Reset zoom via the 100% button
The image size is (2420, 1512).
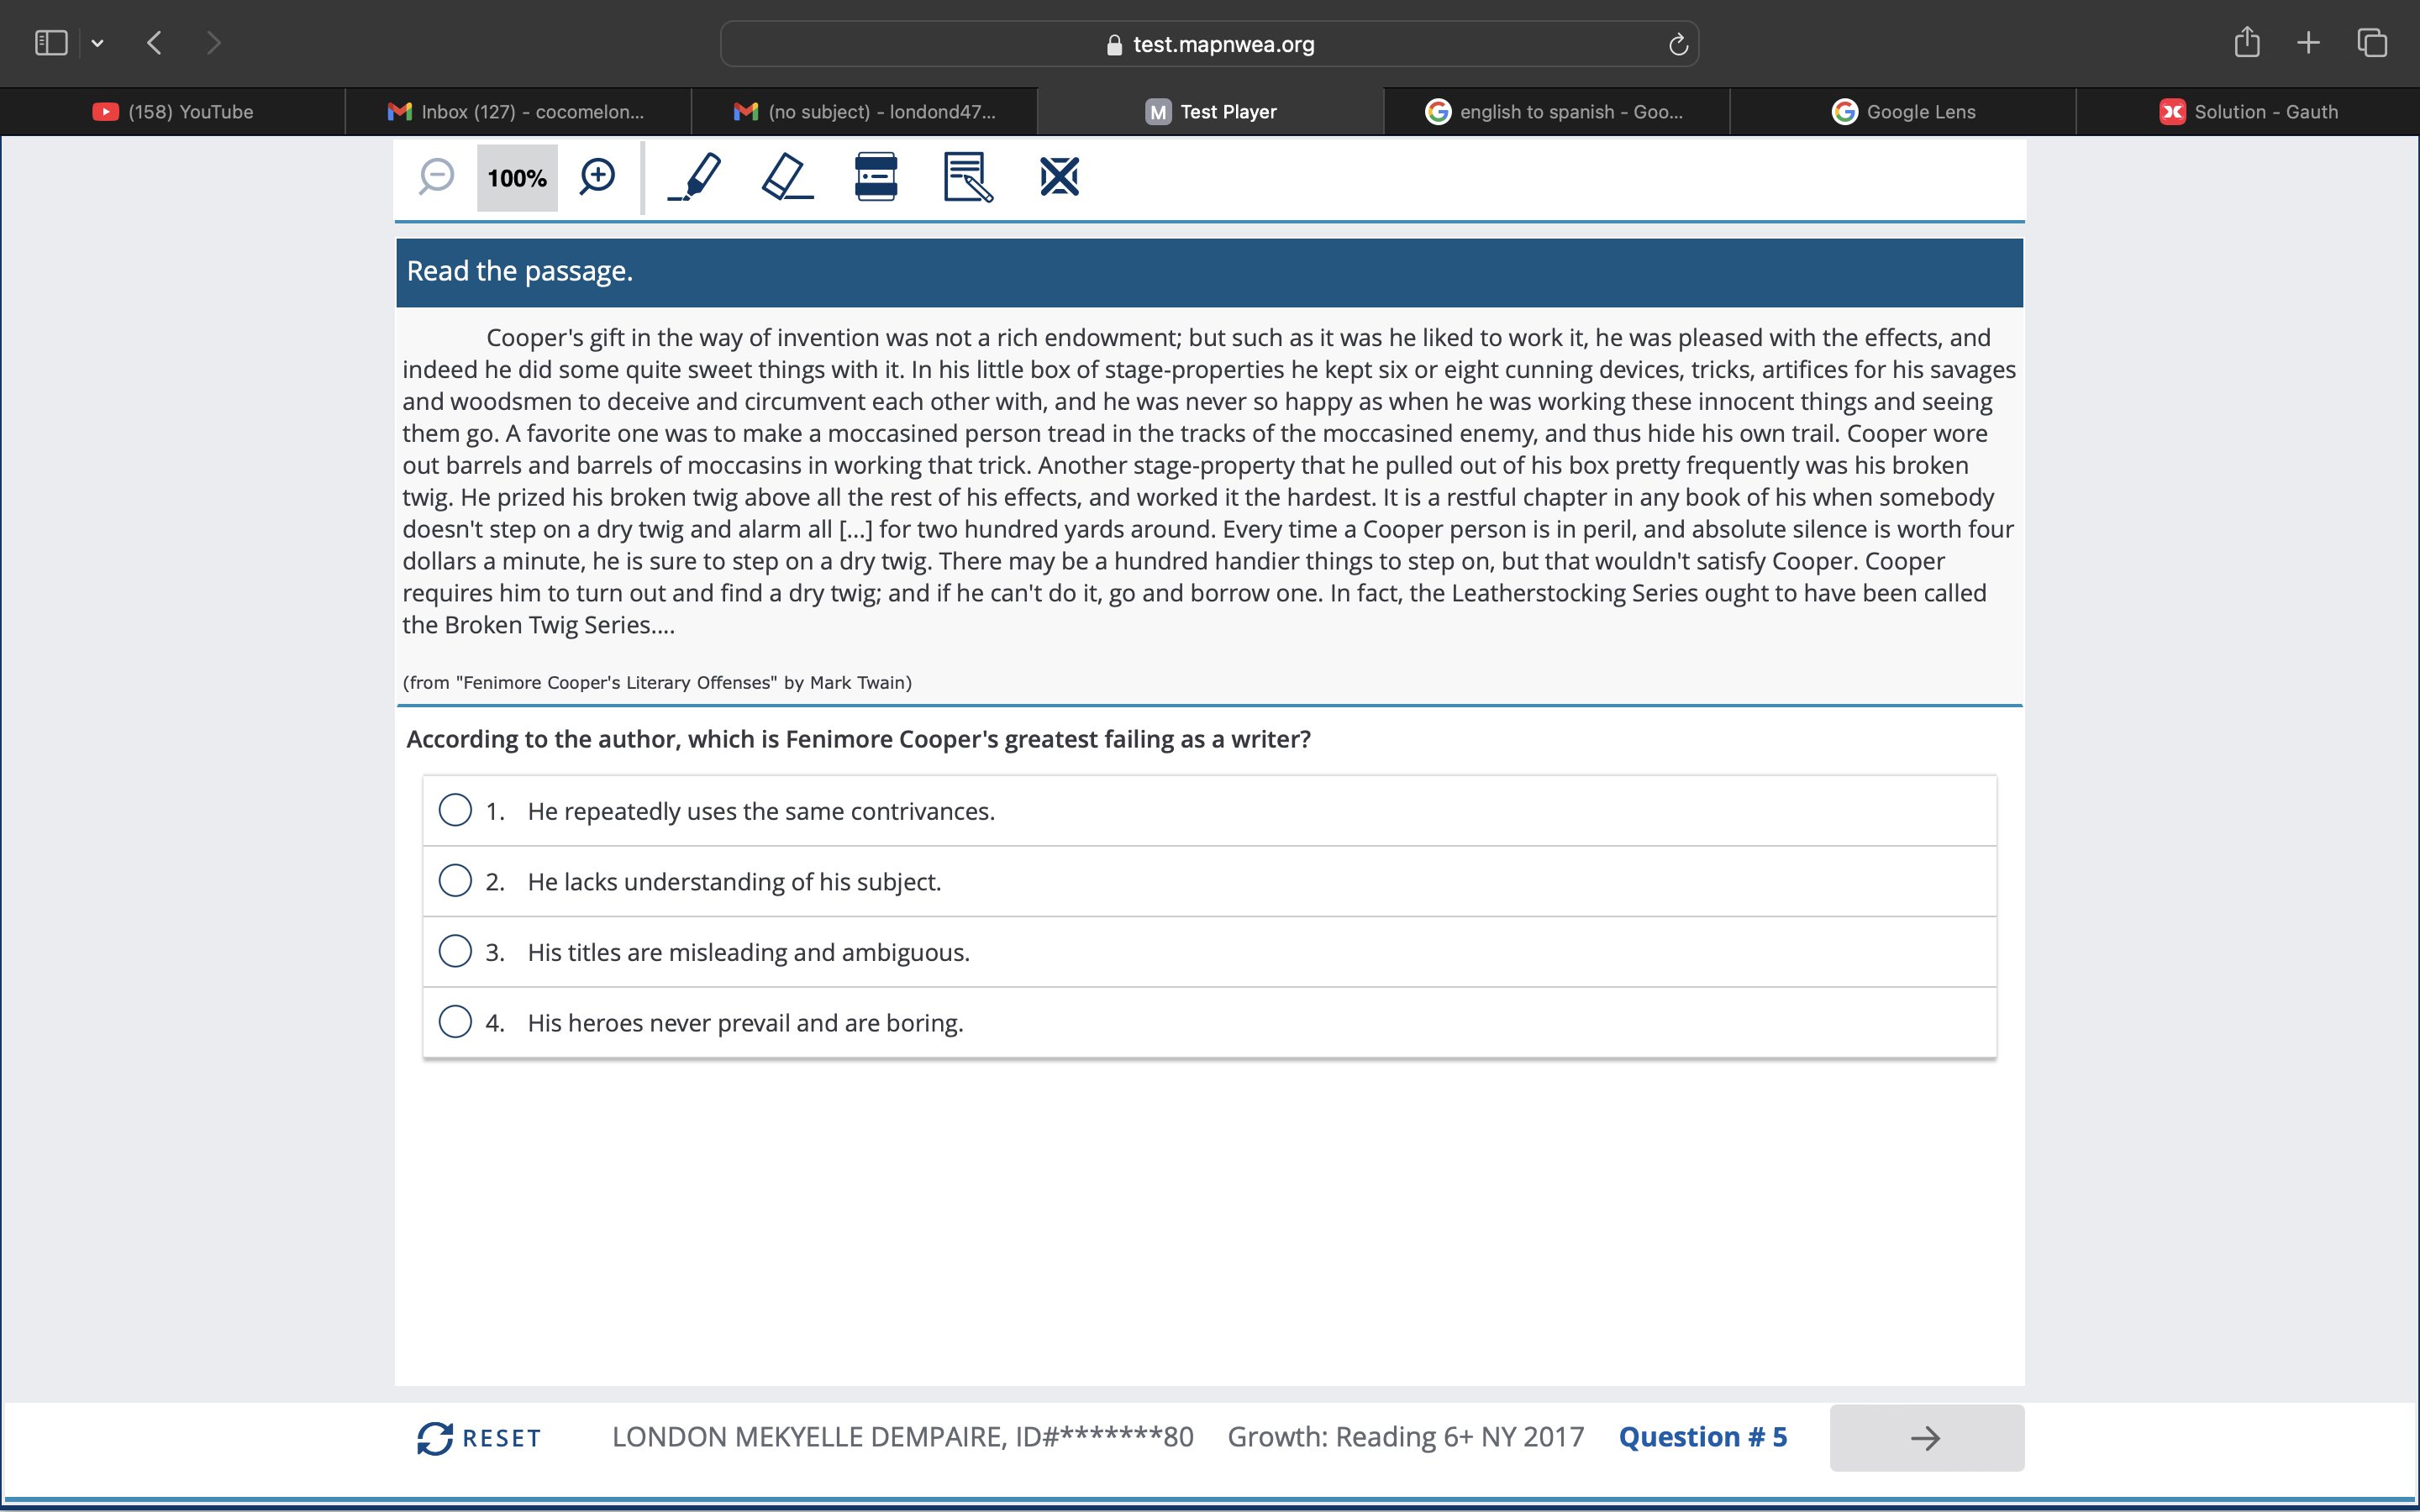pos(517,178)
